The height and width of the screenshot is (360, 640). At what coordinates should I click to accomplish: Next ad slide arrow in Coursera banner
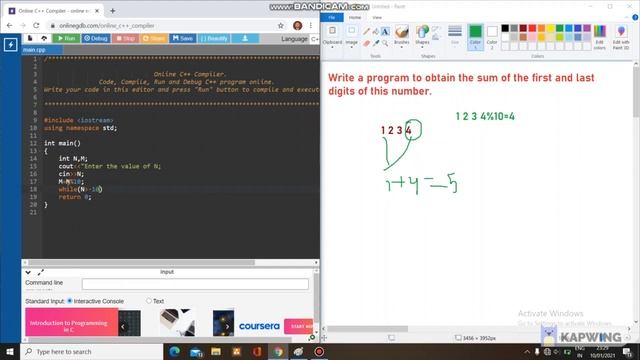pos(227,327)
